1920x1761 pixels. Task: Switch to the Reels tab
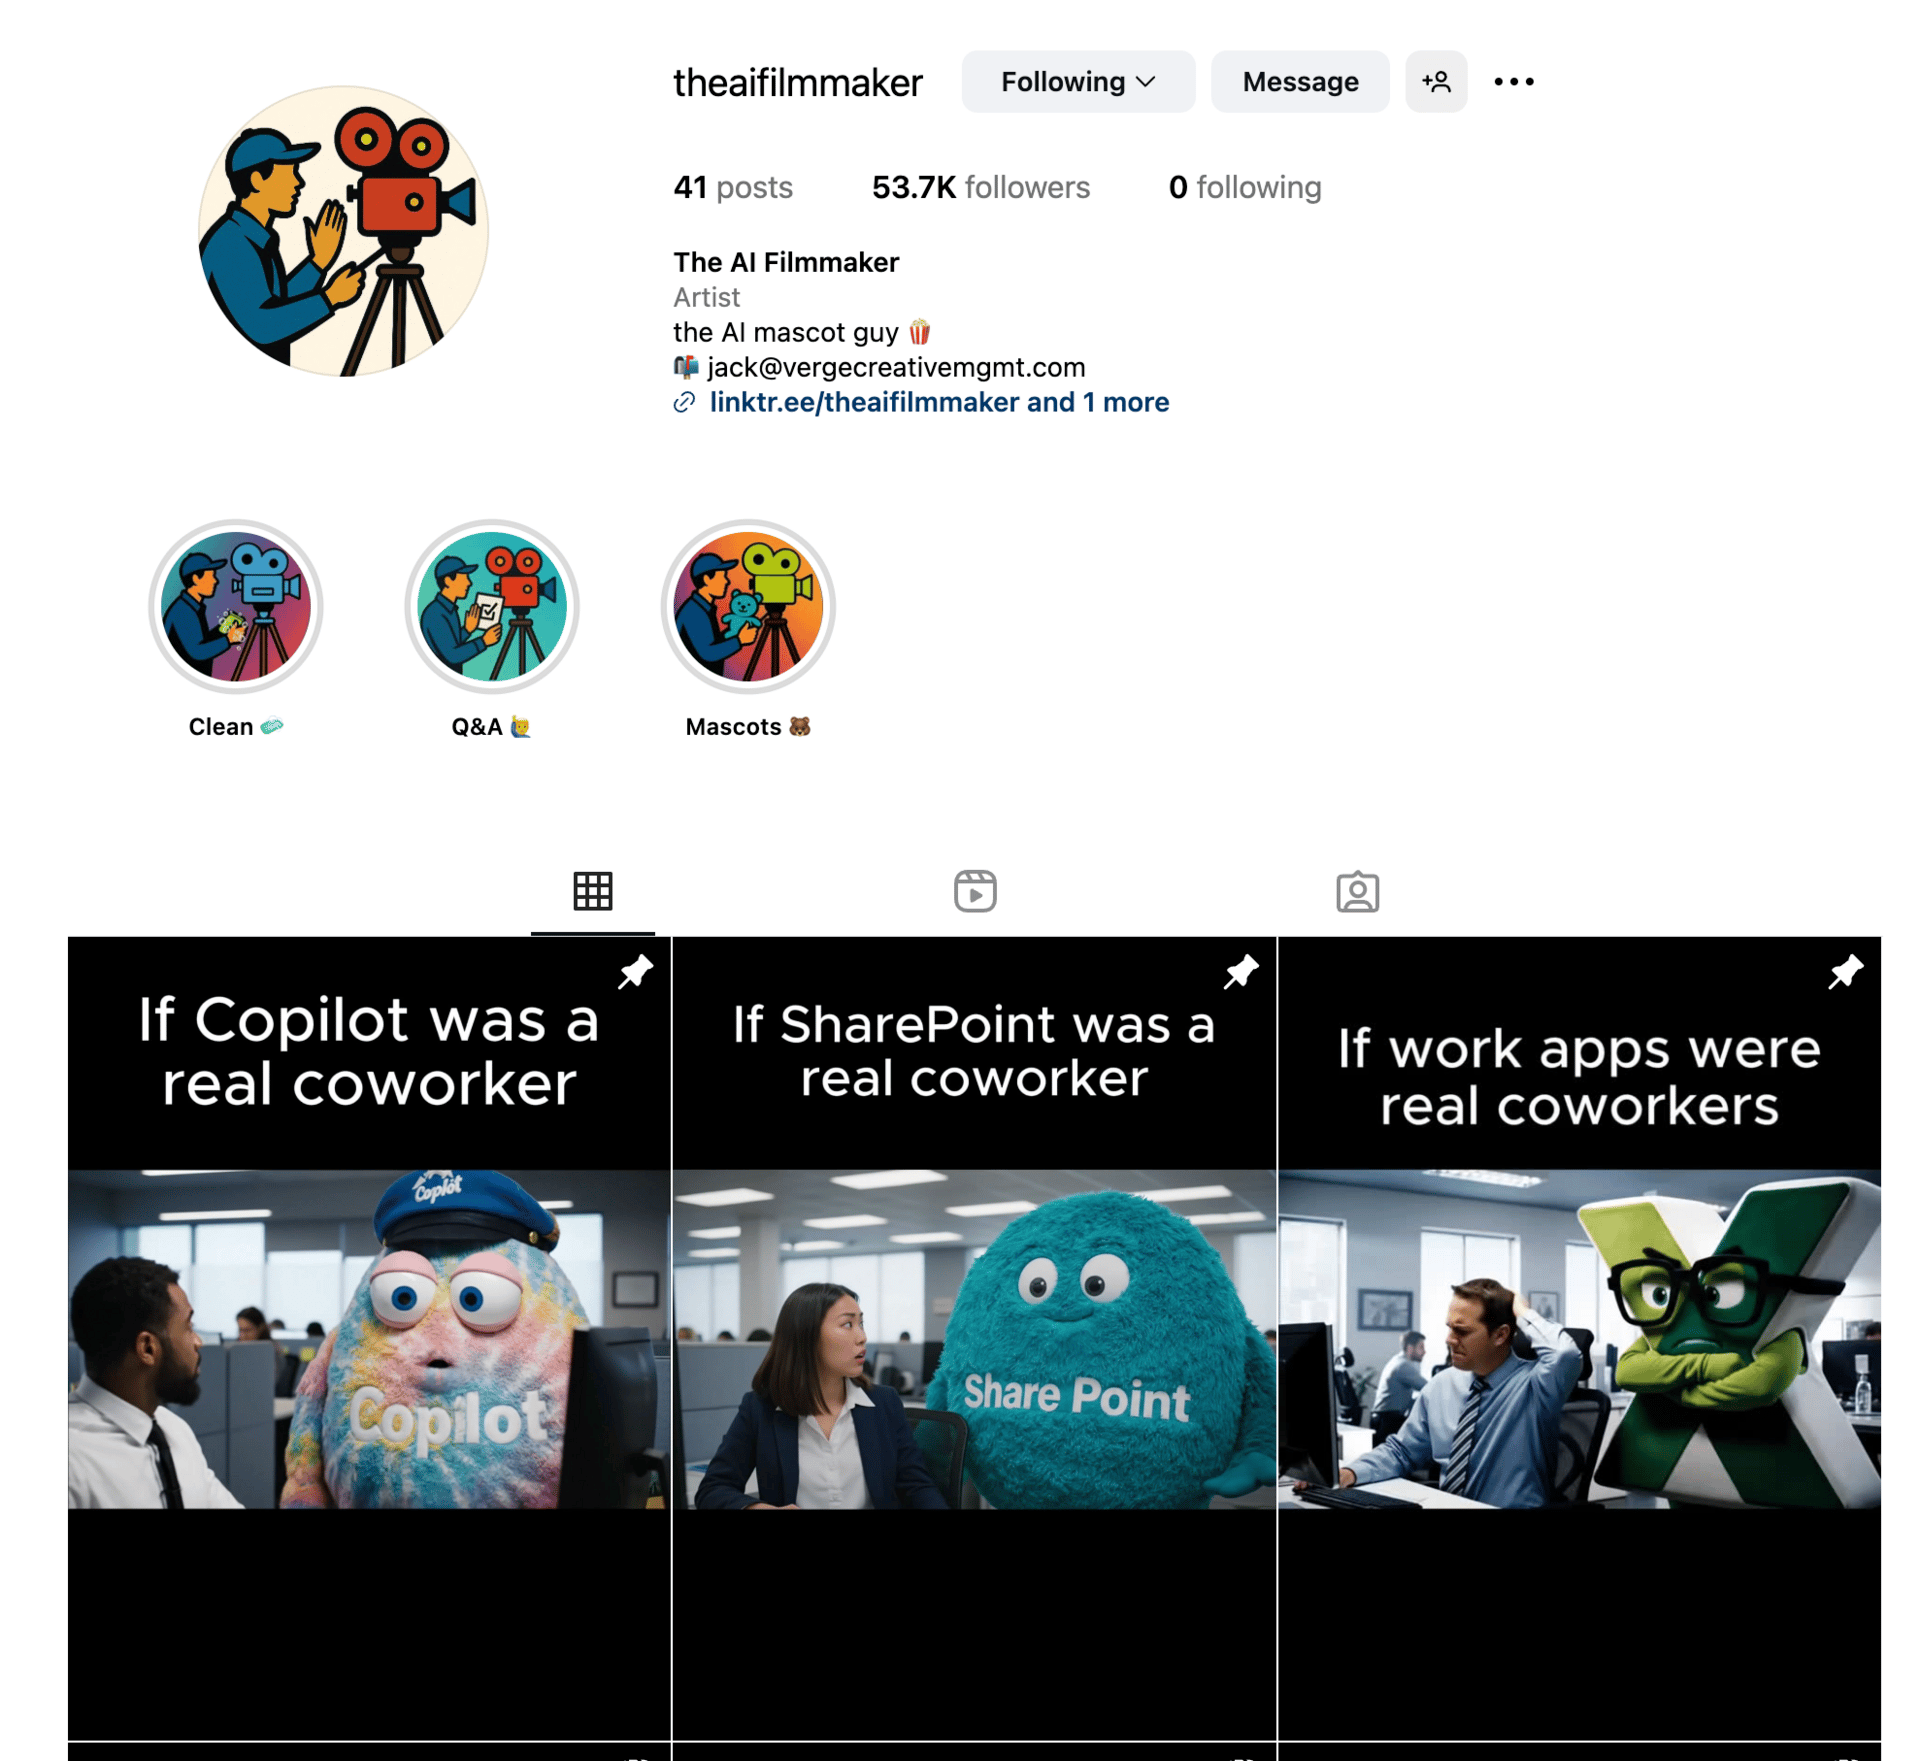[x=974, y=891]
